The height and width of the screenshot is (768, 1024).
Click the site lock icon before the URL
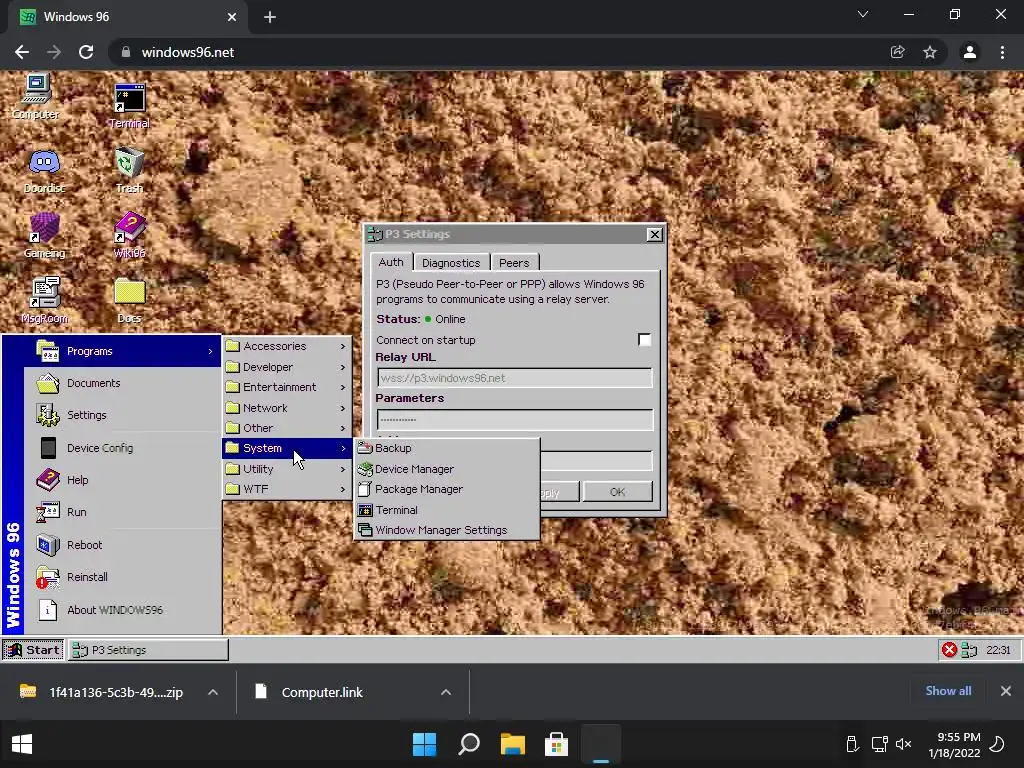click(126, 52)
